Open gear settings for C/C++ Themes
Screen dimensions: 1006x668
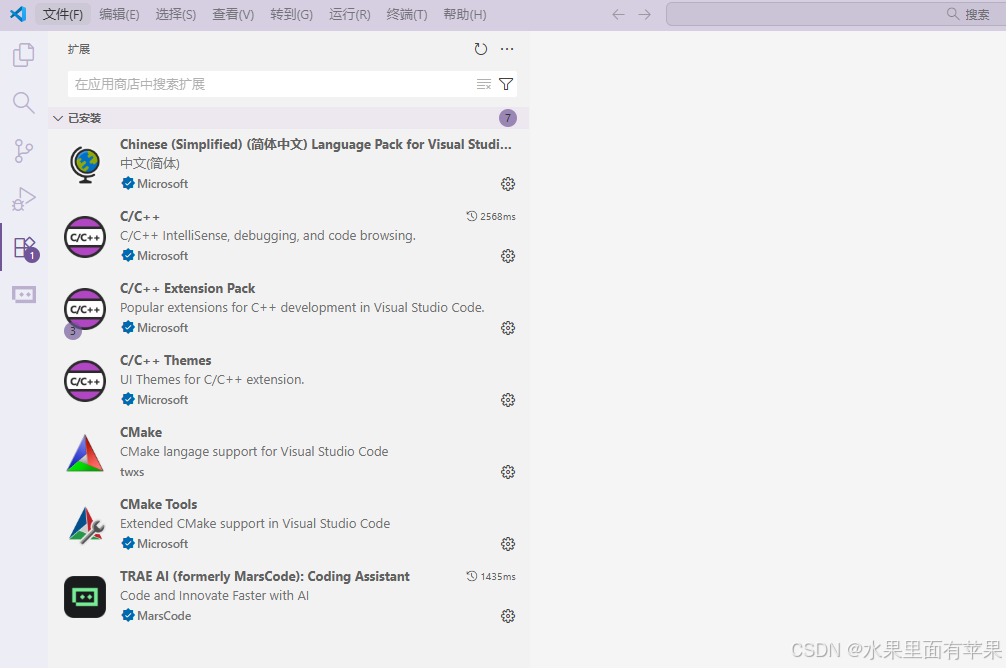point(507,400)
